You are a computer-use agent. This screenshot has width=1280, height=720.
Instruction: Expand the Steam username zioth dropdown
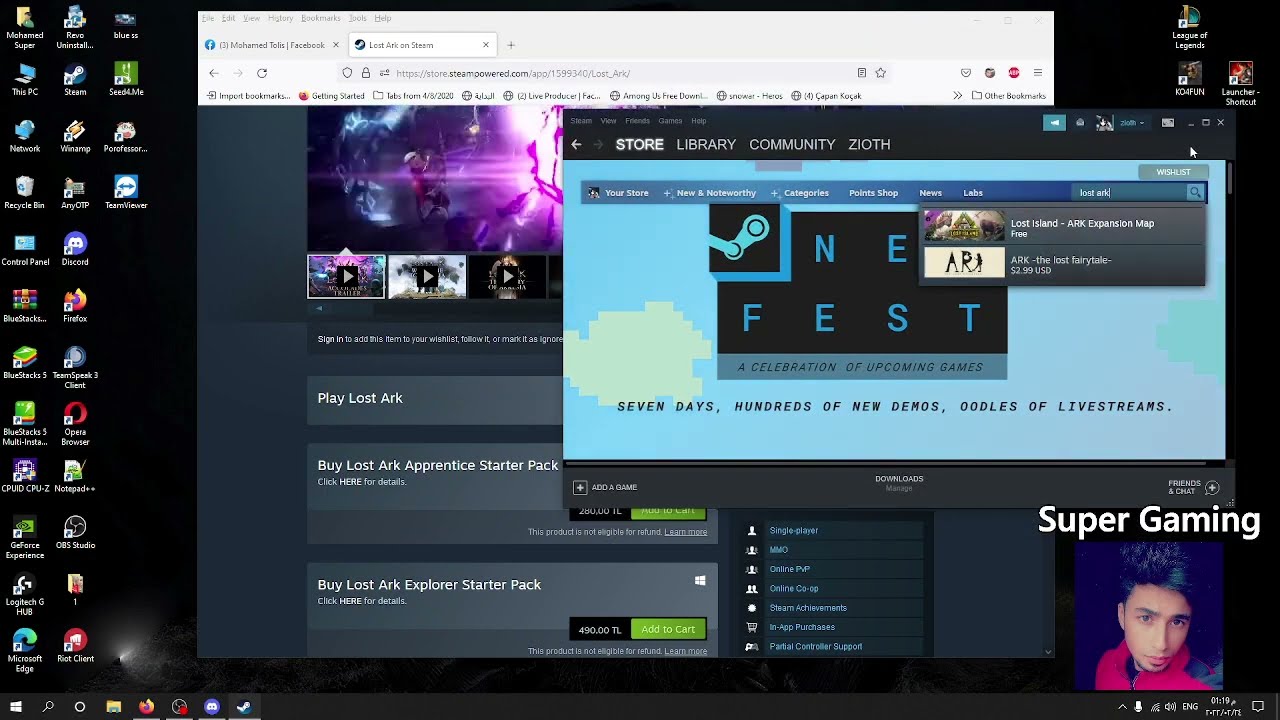click(x=1132, y=123)
